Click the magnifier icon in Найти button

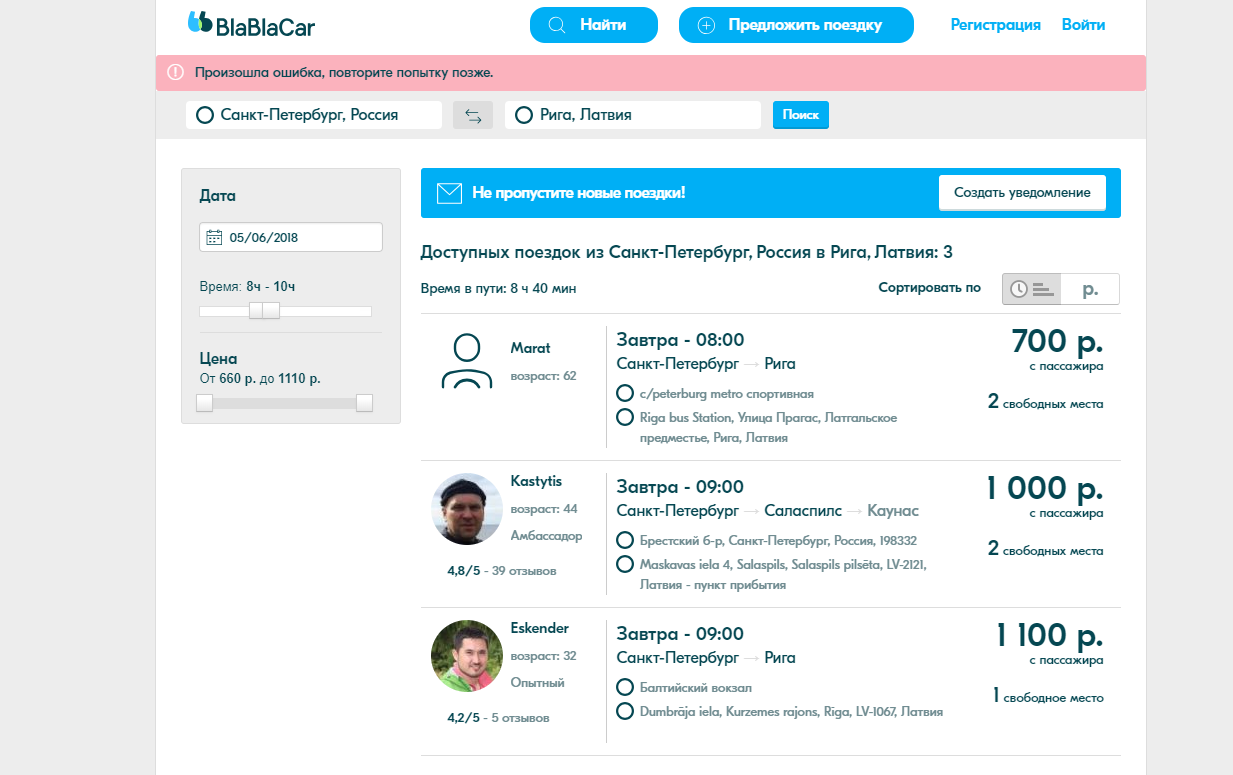point(557,25)
